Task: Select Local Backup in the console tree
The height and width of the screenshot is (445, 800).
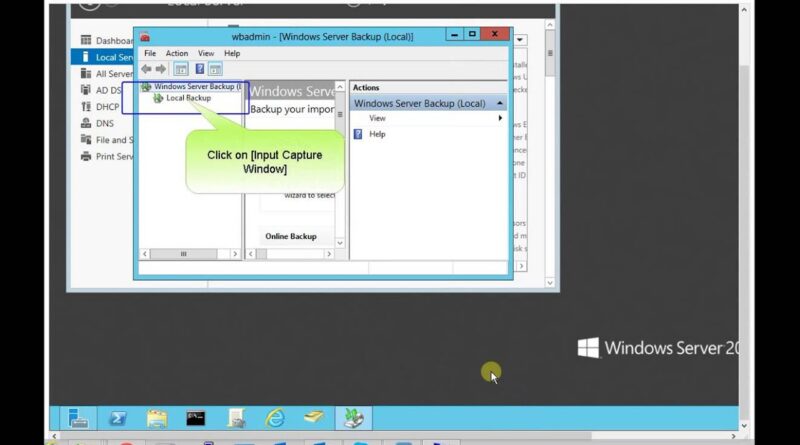Action: point(188,98)
